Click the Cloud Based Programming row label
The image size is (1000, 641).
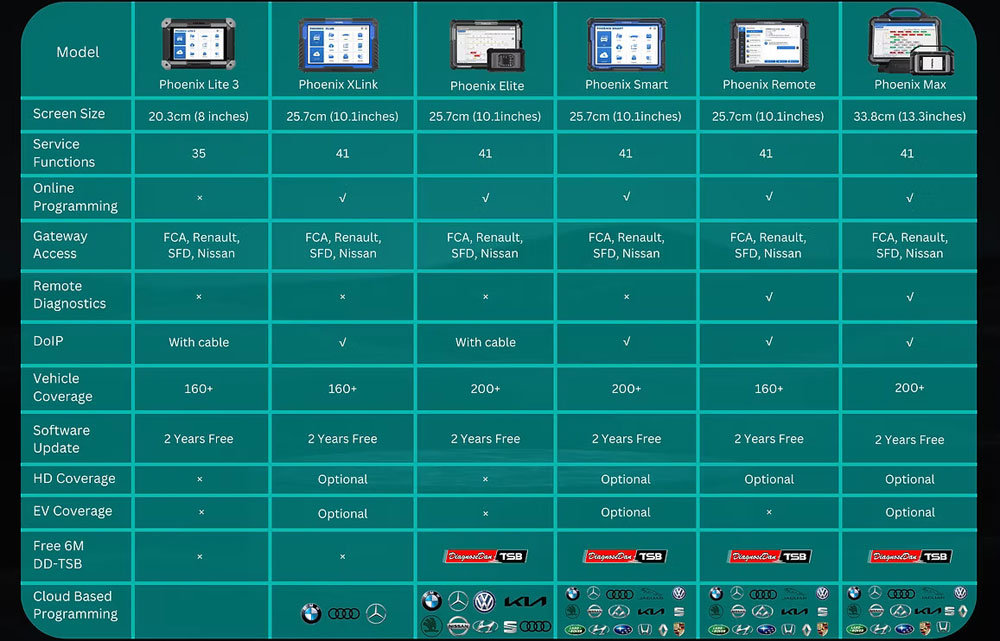[75, 605]
